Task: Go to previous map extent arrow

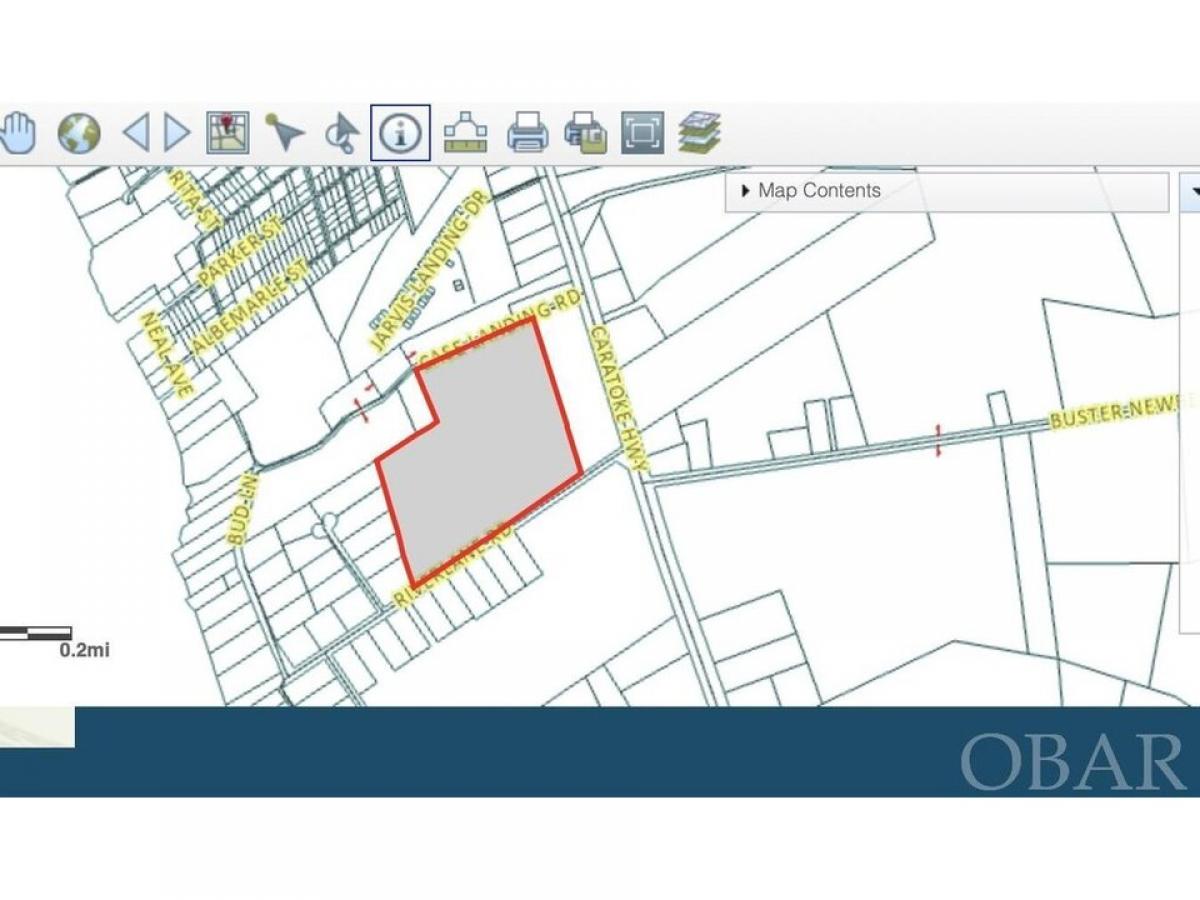Action: click(136, 132)
